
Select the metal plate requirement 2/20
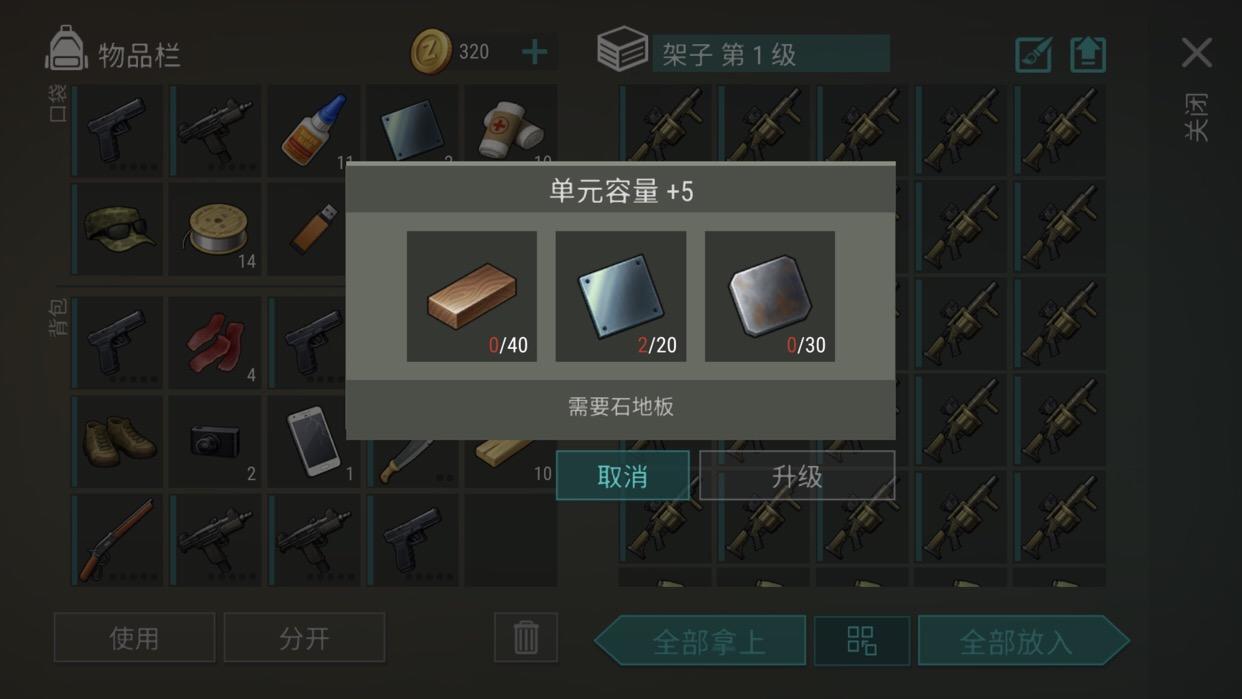tap(621, 297)
